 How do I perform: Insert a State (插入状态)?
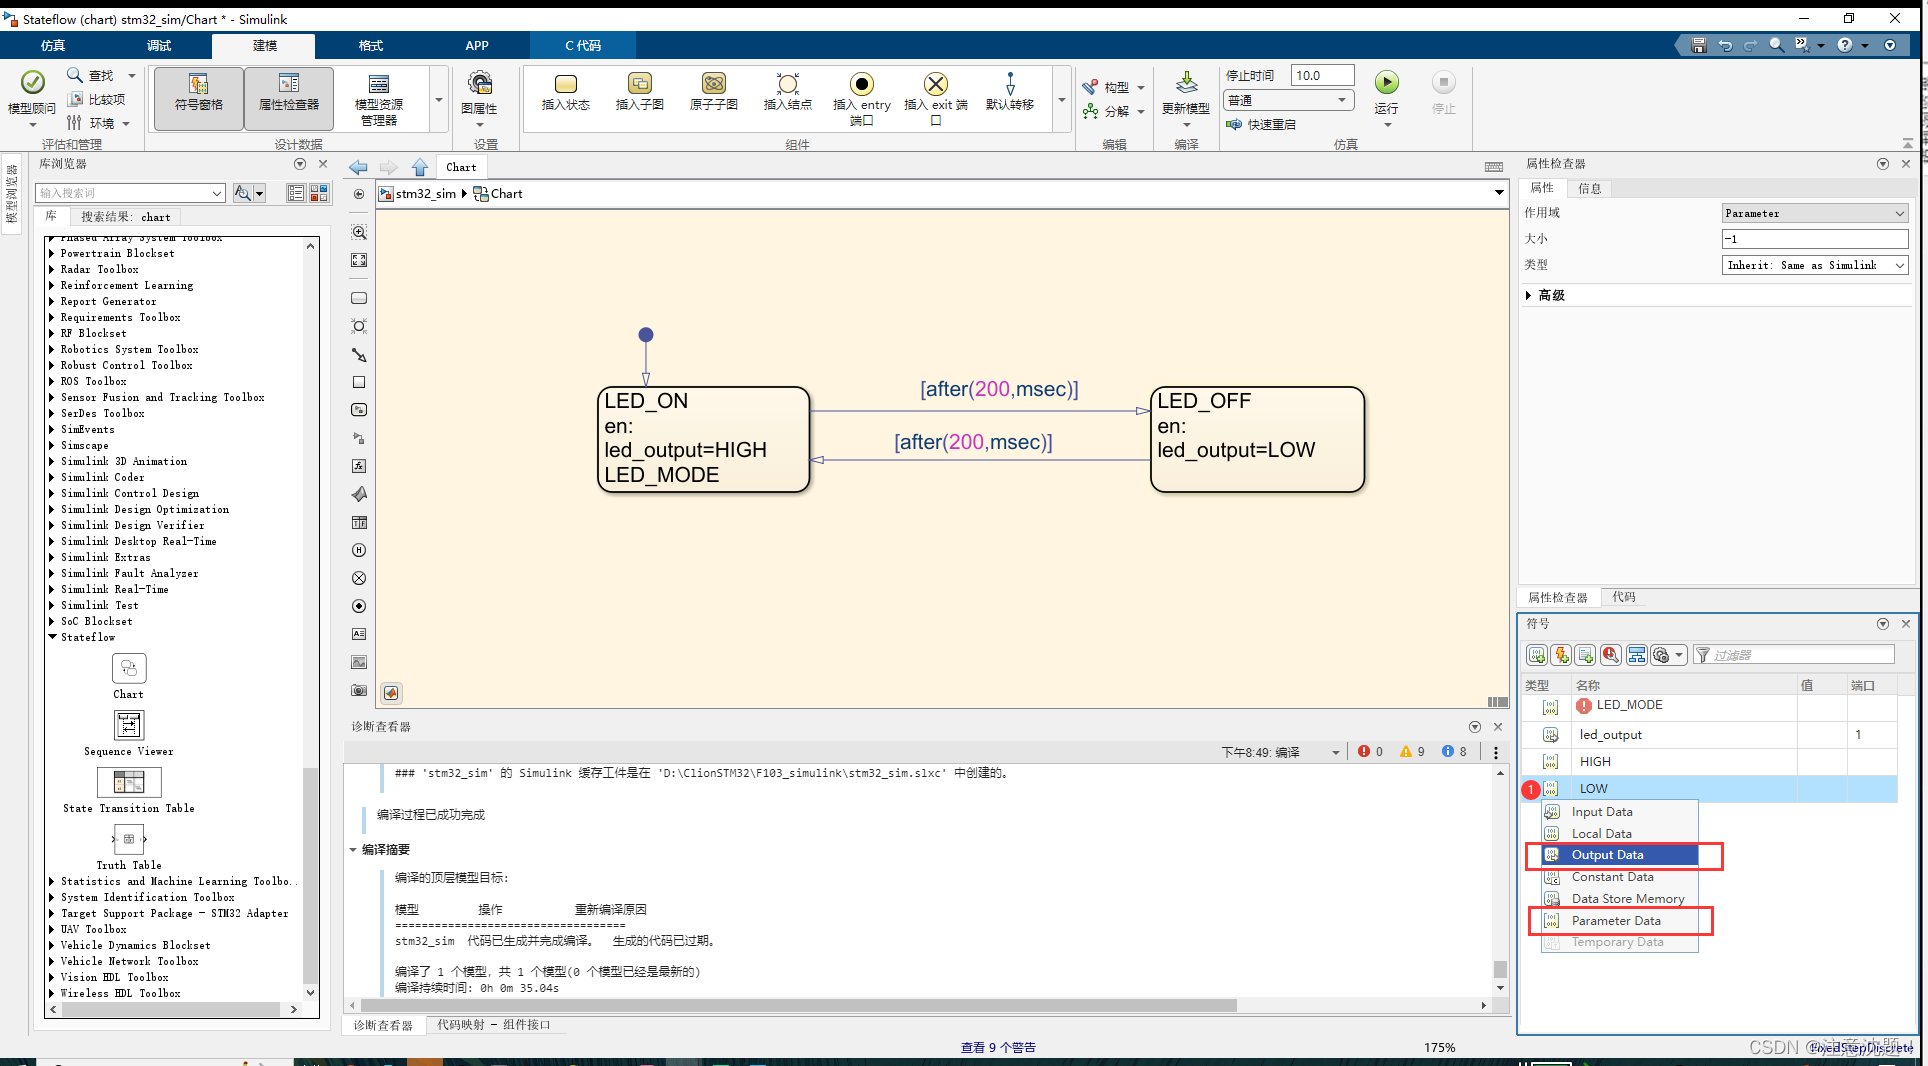(565, 92)
